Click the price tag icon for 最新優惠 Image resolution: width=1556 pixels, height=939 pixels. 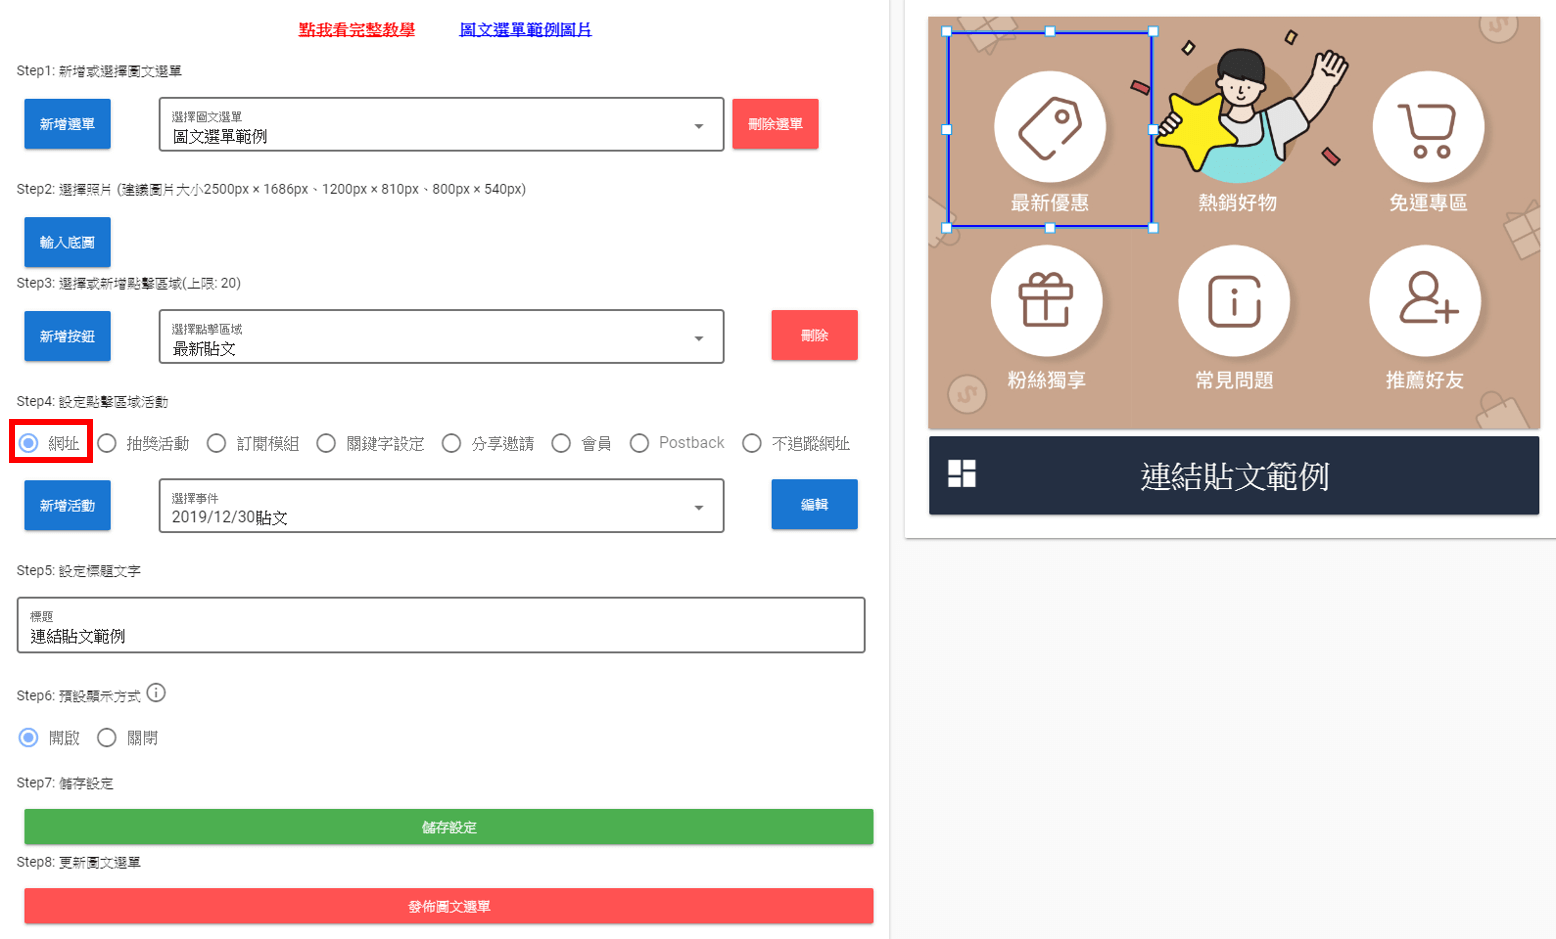1049,127
